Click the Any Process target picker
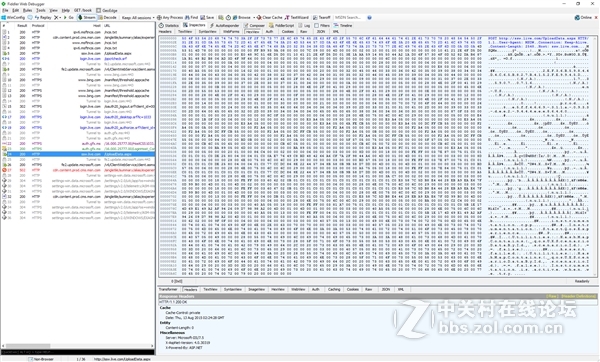The image size is (600, 362). [x=170, y=18]
